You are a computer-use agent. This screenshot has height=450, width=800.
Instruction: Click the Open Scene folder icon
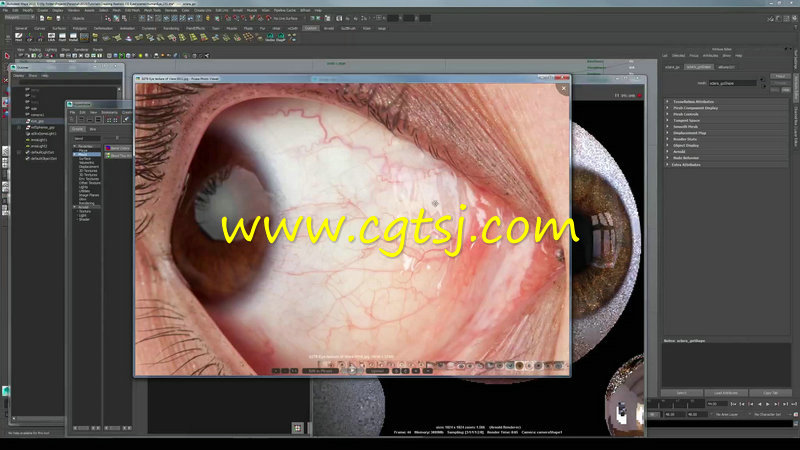[49, 18]
